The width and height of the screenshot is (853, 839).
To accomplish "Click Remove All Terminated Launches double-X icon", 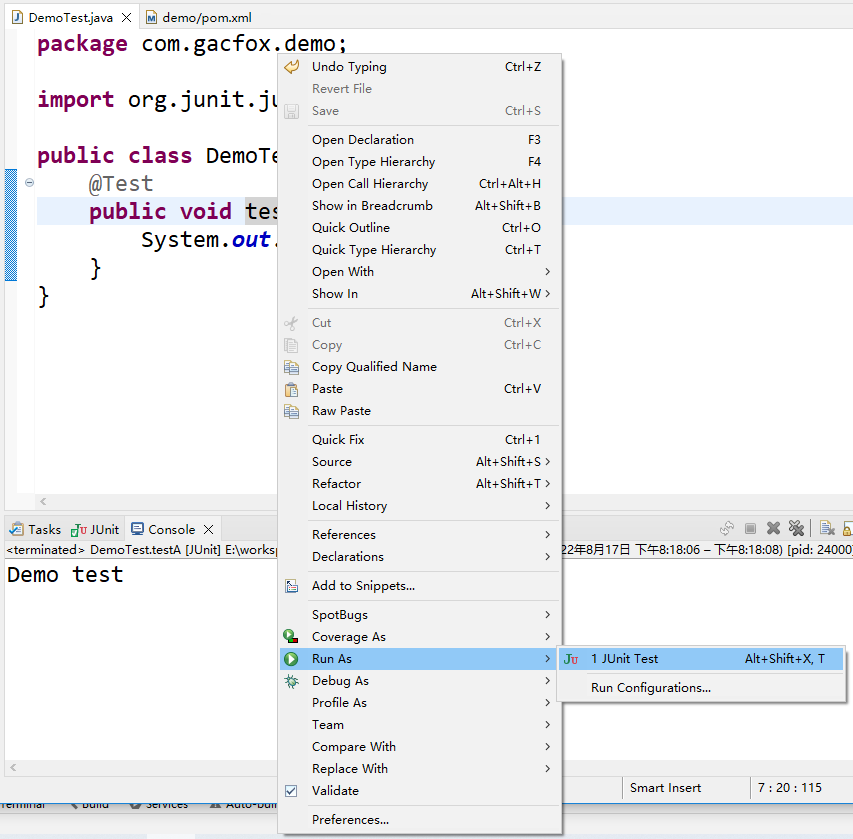I will coord(796,528).
